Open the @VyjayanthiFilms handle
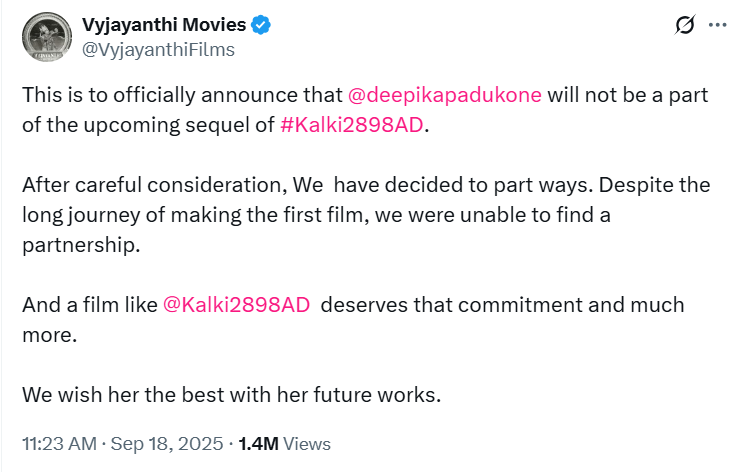Screen dimensions: 749x472 click(158, 49)
